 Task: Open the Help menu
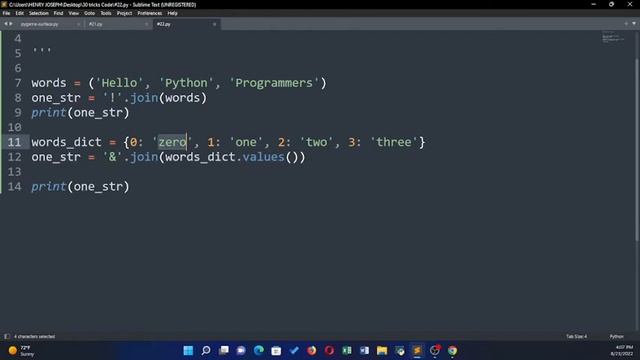[x=172, y=13]
